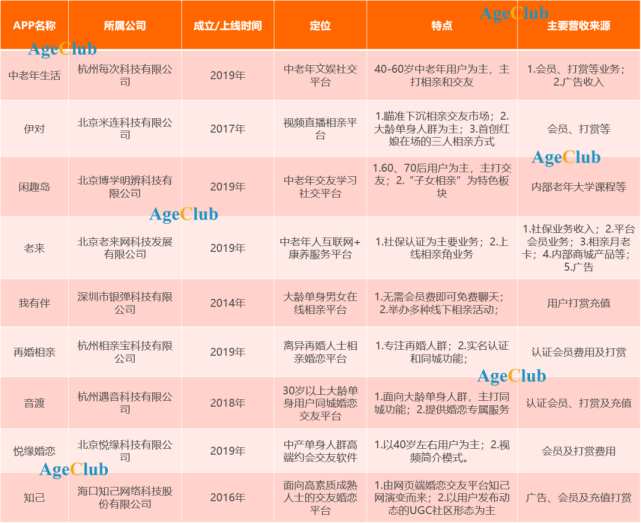Click company cell '北京米连科技有限公司'
Screen dimensions: 641x523
pos(125,129)
